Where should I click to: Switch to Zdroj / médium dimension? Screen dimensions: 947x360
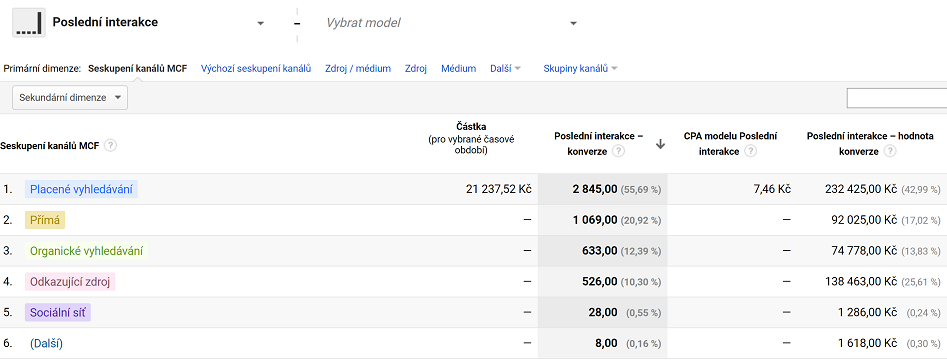point(358,69)
